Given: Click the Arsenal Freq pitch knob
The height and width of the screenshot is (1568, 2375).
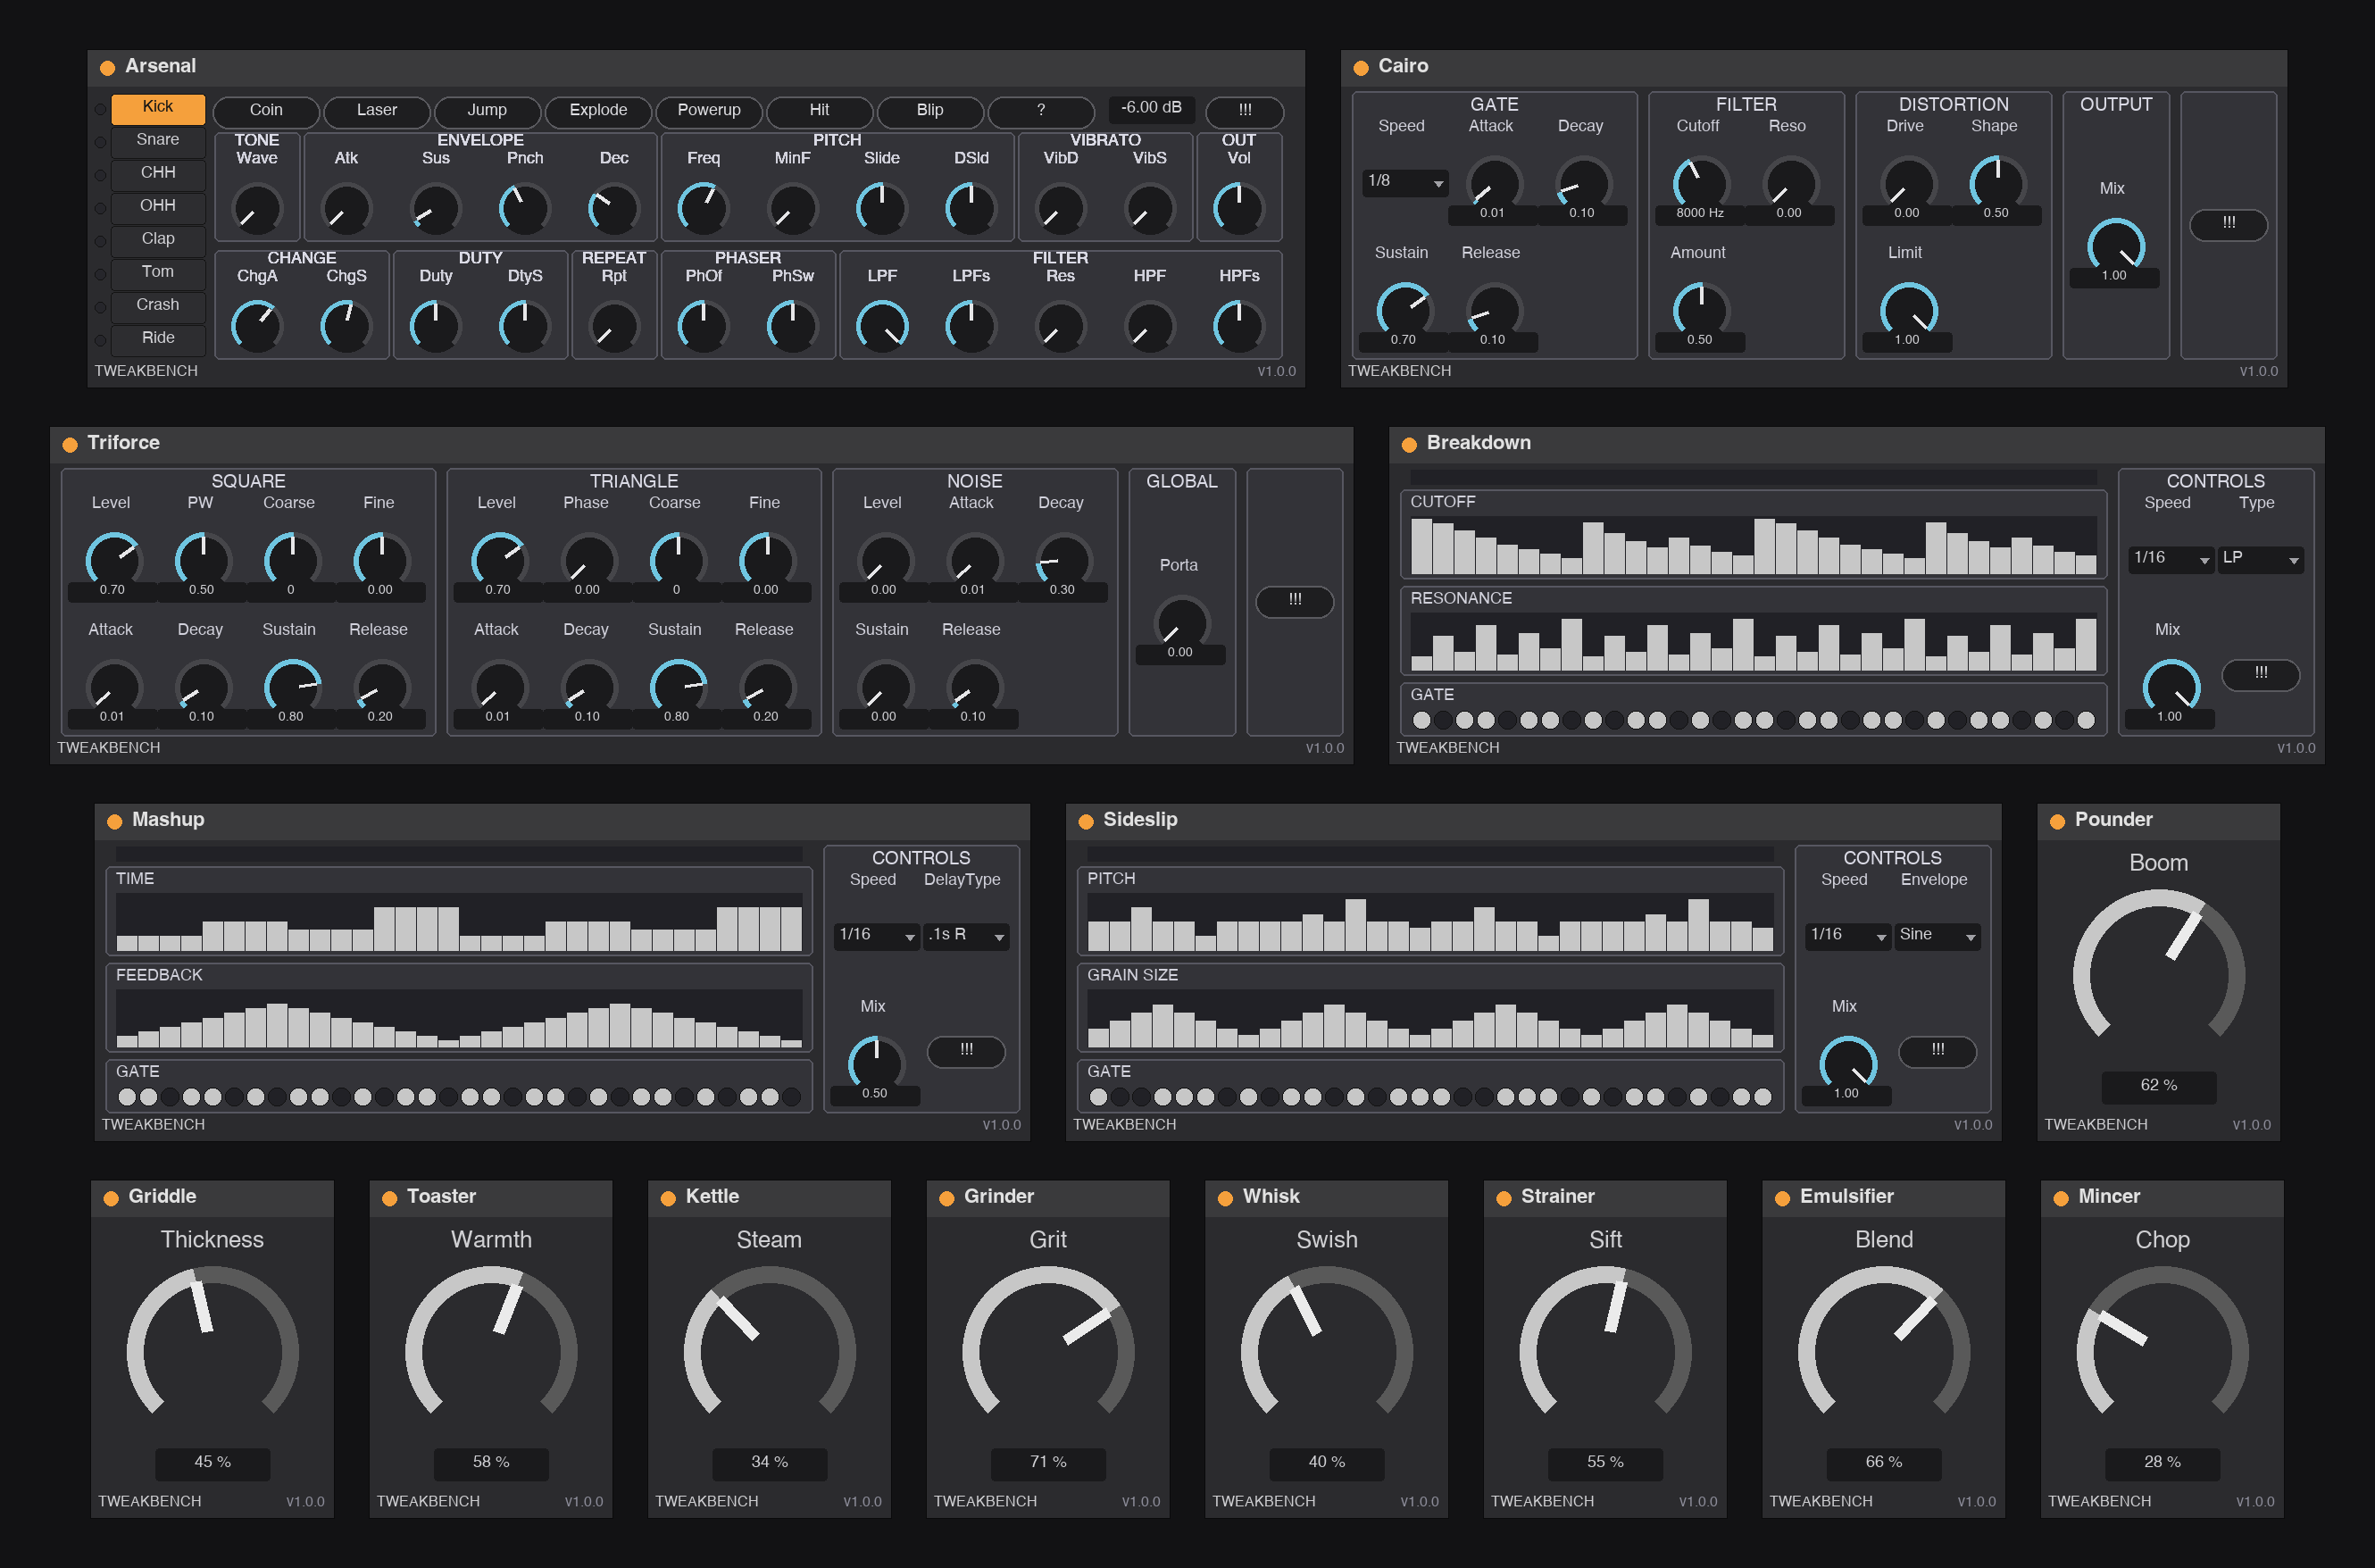Looking at the screenshot, I should 703,209.
